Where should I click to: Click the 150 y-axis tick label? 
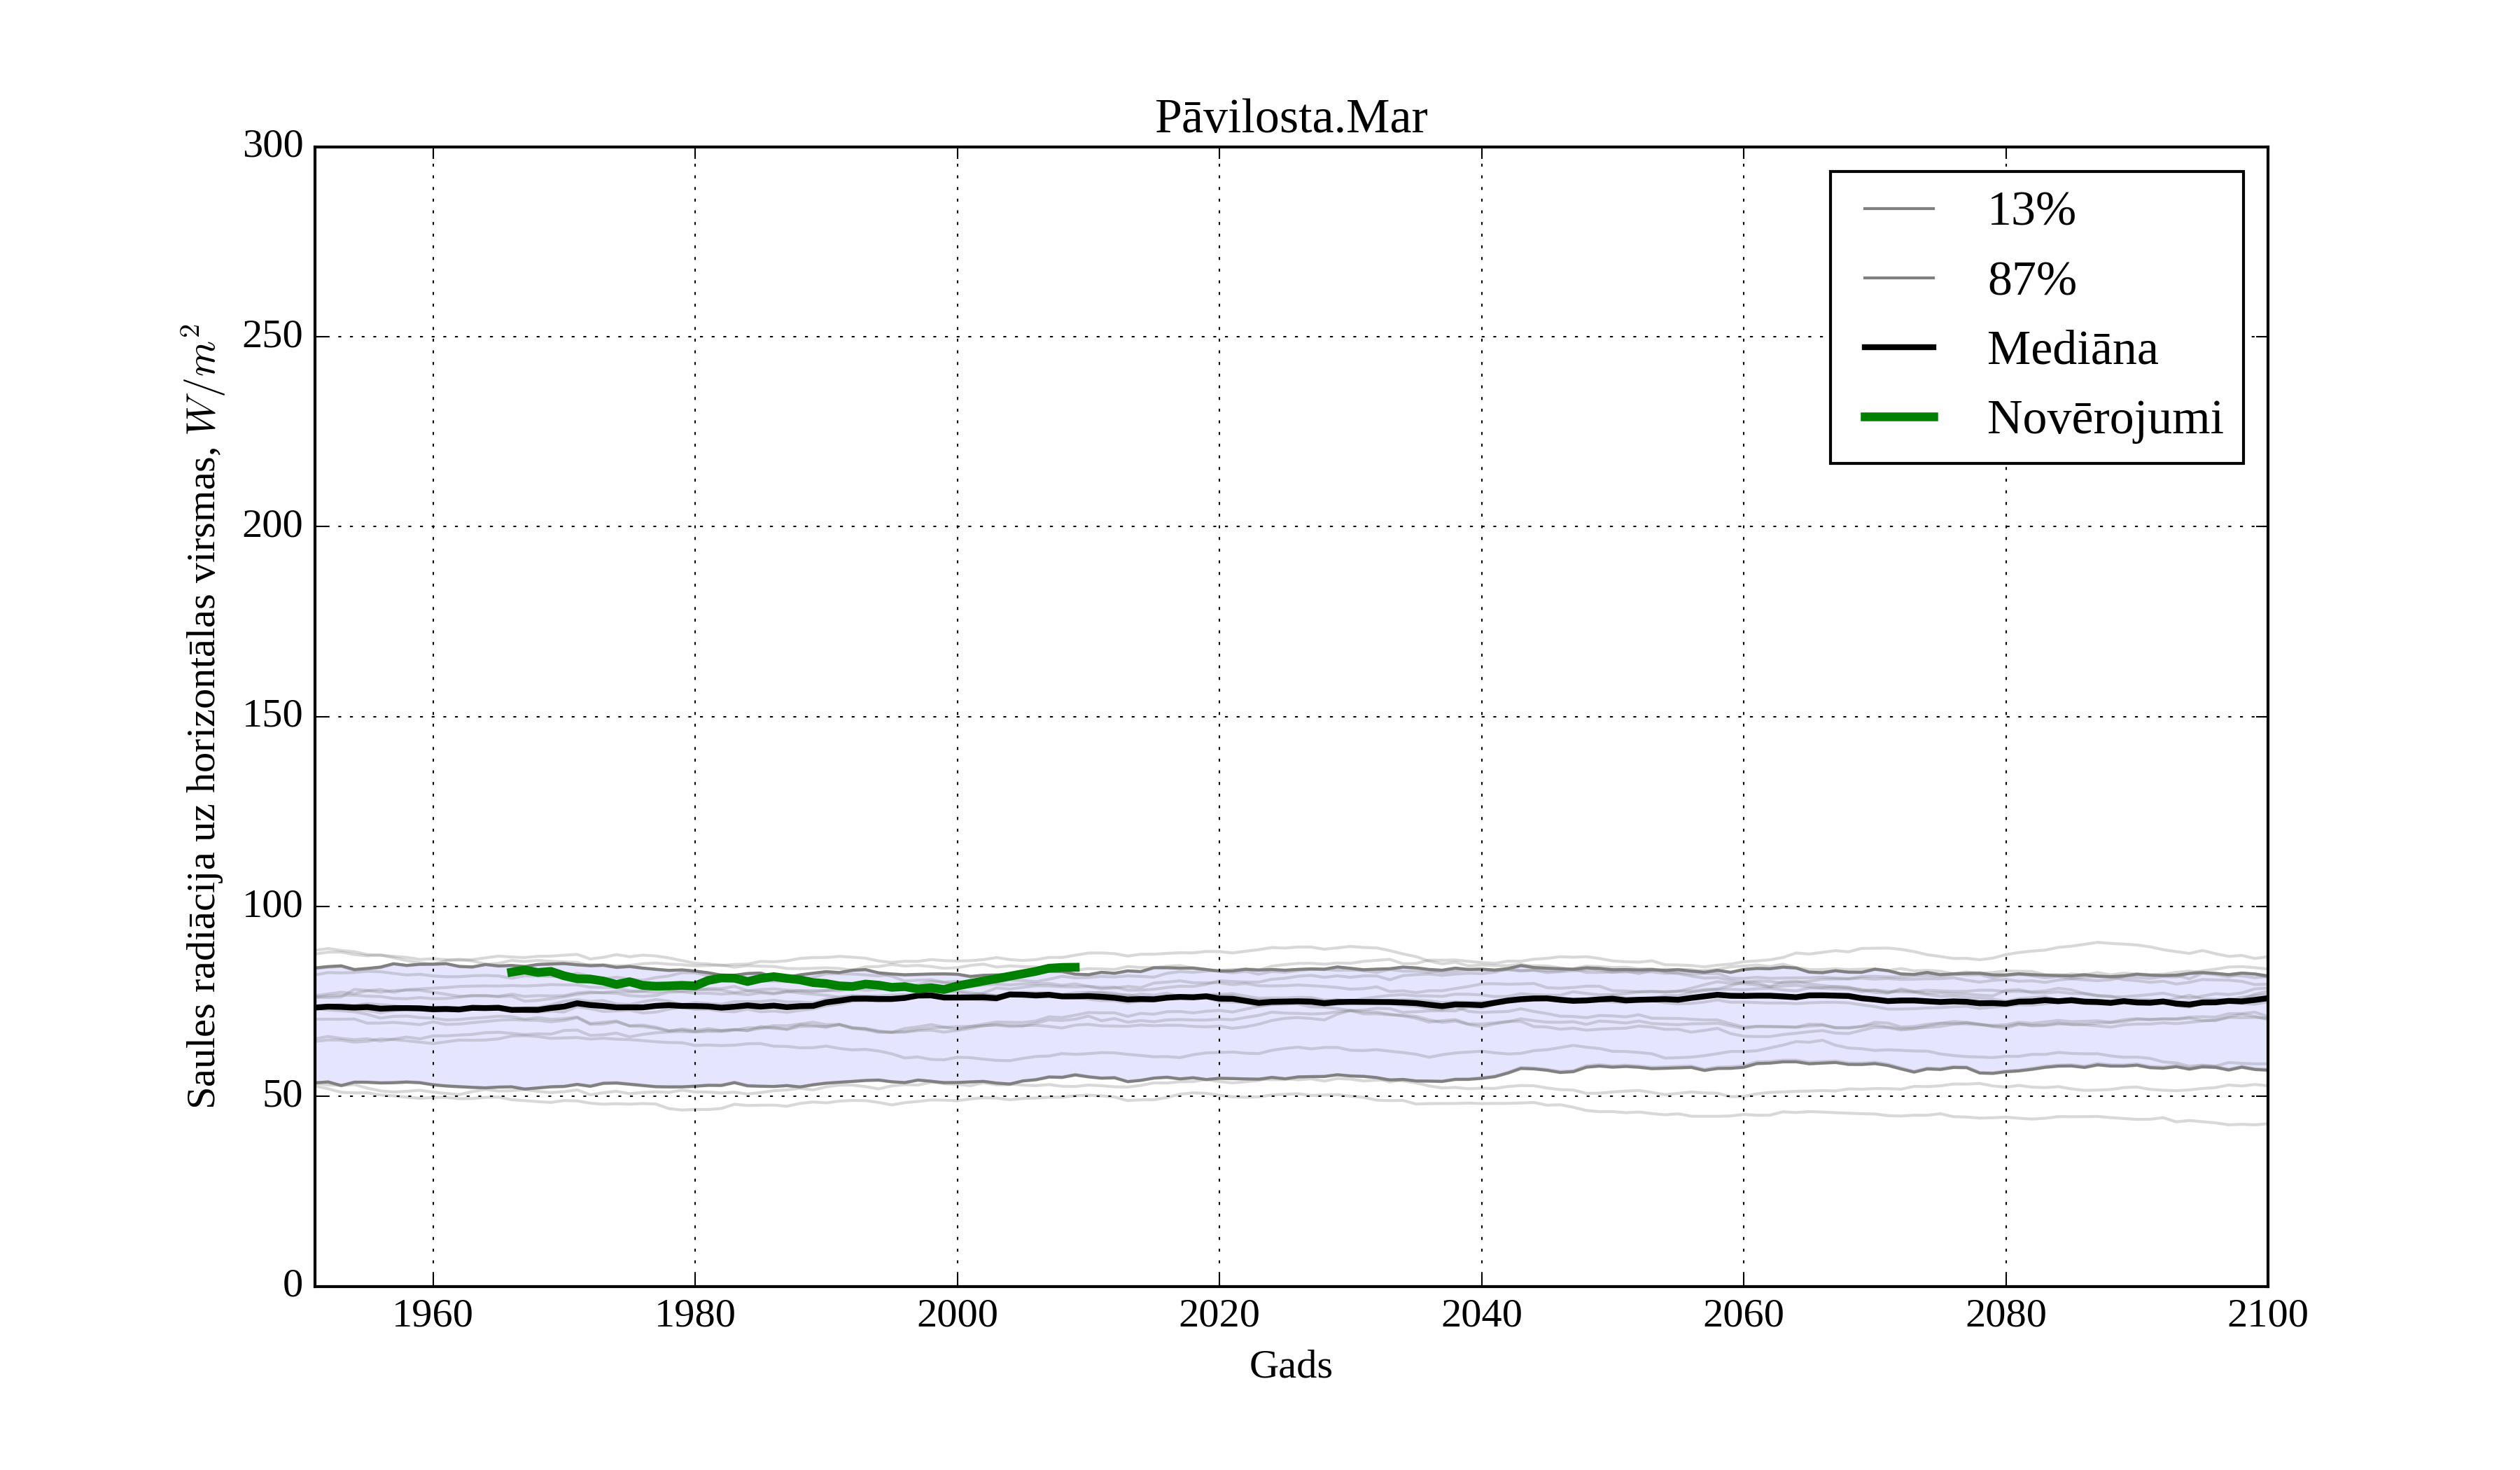coord(272,715)
